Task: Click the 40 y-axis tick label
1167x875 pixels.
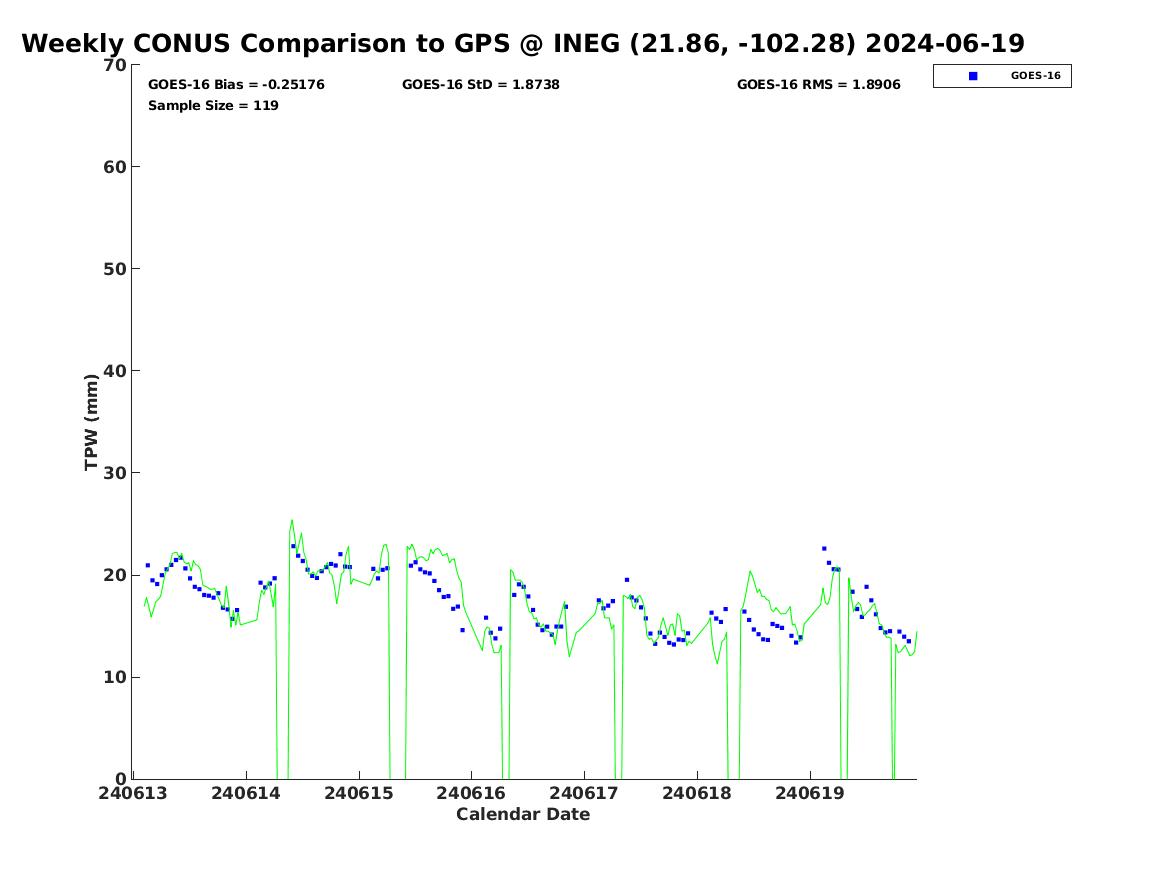Action: (x=115, y=371)
